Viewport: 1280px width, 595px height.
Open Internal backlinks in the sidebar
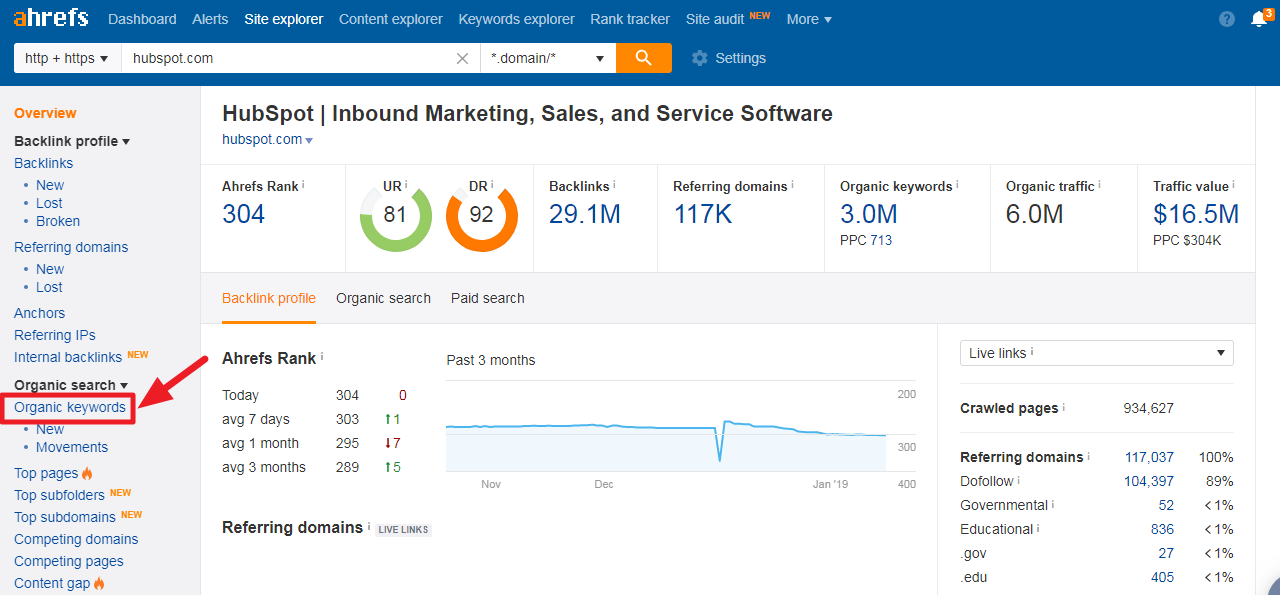pyautogui.click(x=68, y=357)
